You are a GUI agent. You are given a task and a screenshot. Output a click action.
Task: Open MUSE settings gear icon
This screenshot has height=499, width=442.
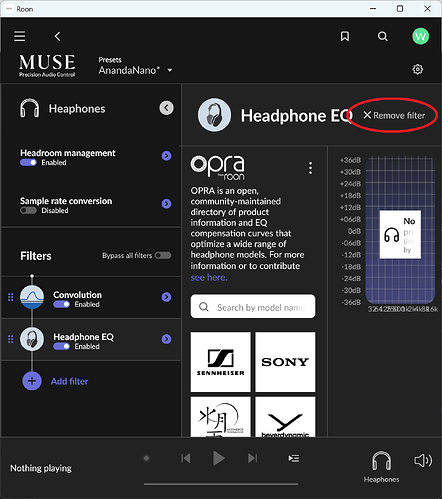coord(418,69)
